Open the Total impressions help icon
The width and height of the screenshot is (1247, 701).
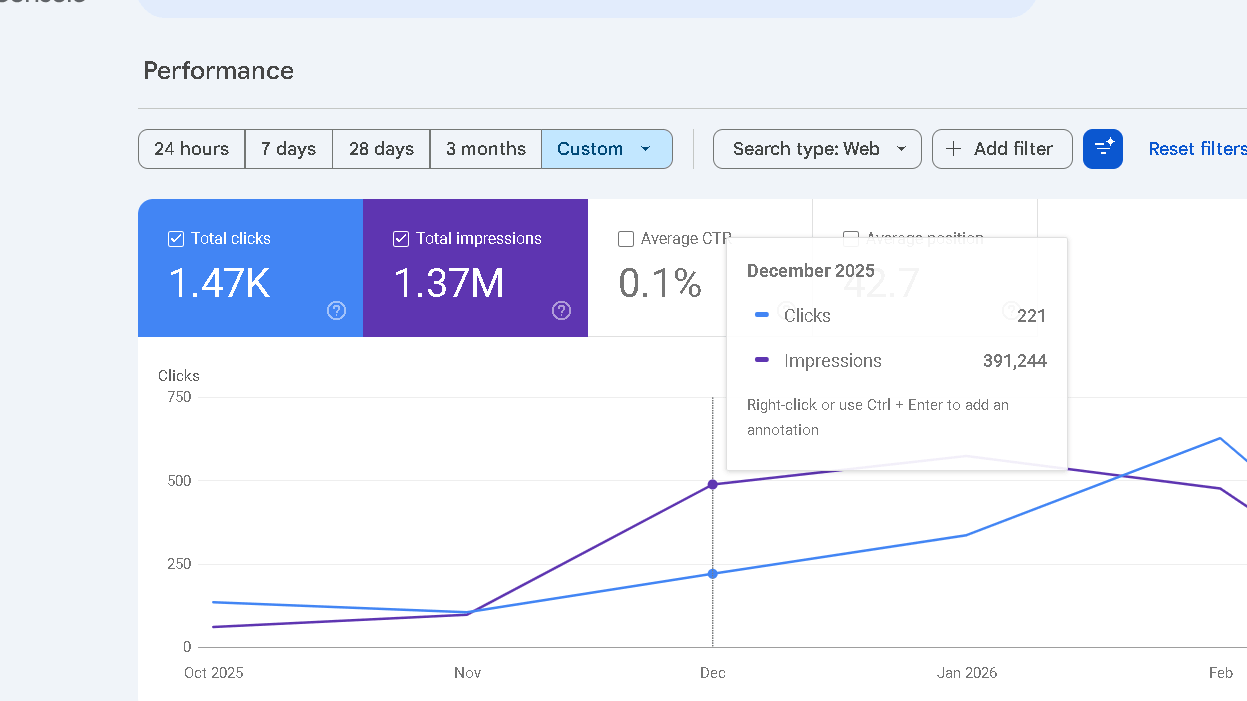click(561, 311)
